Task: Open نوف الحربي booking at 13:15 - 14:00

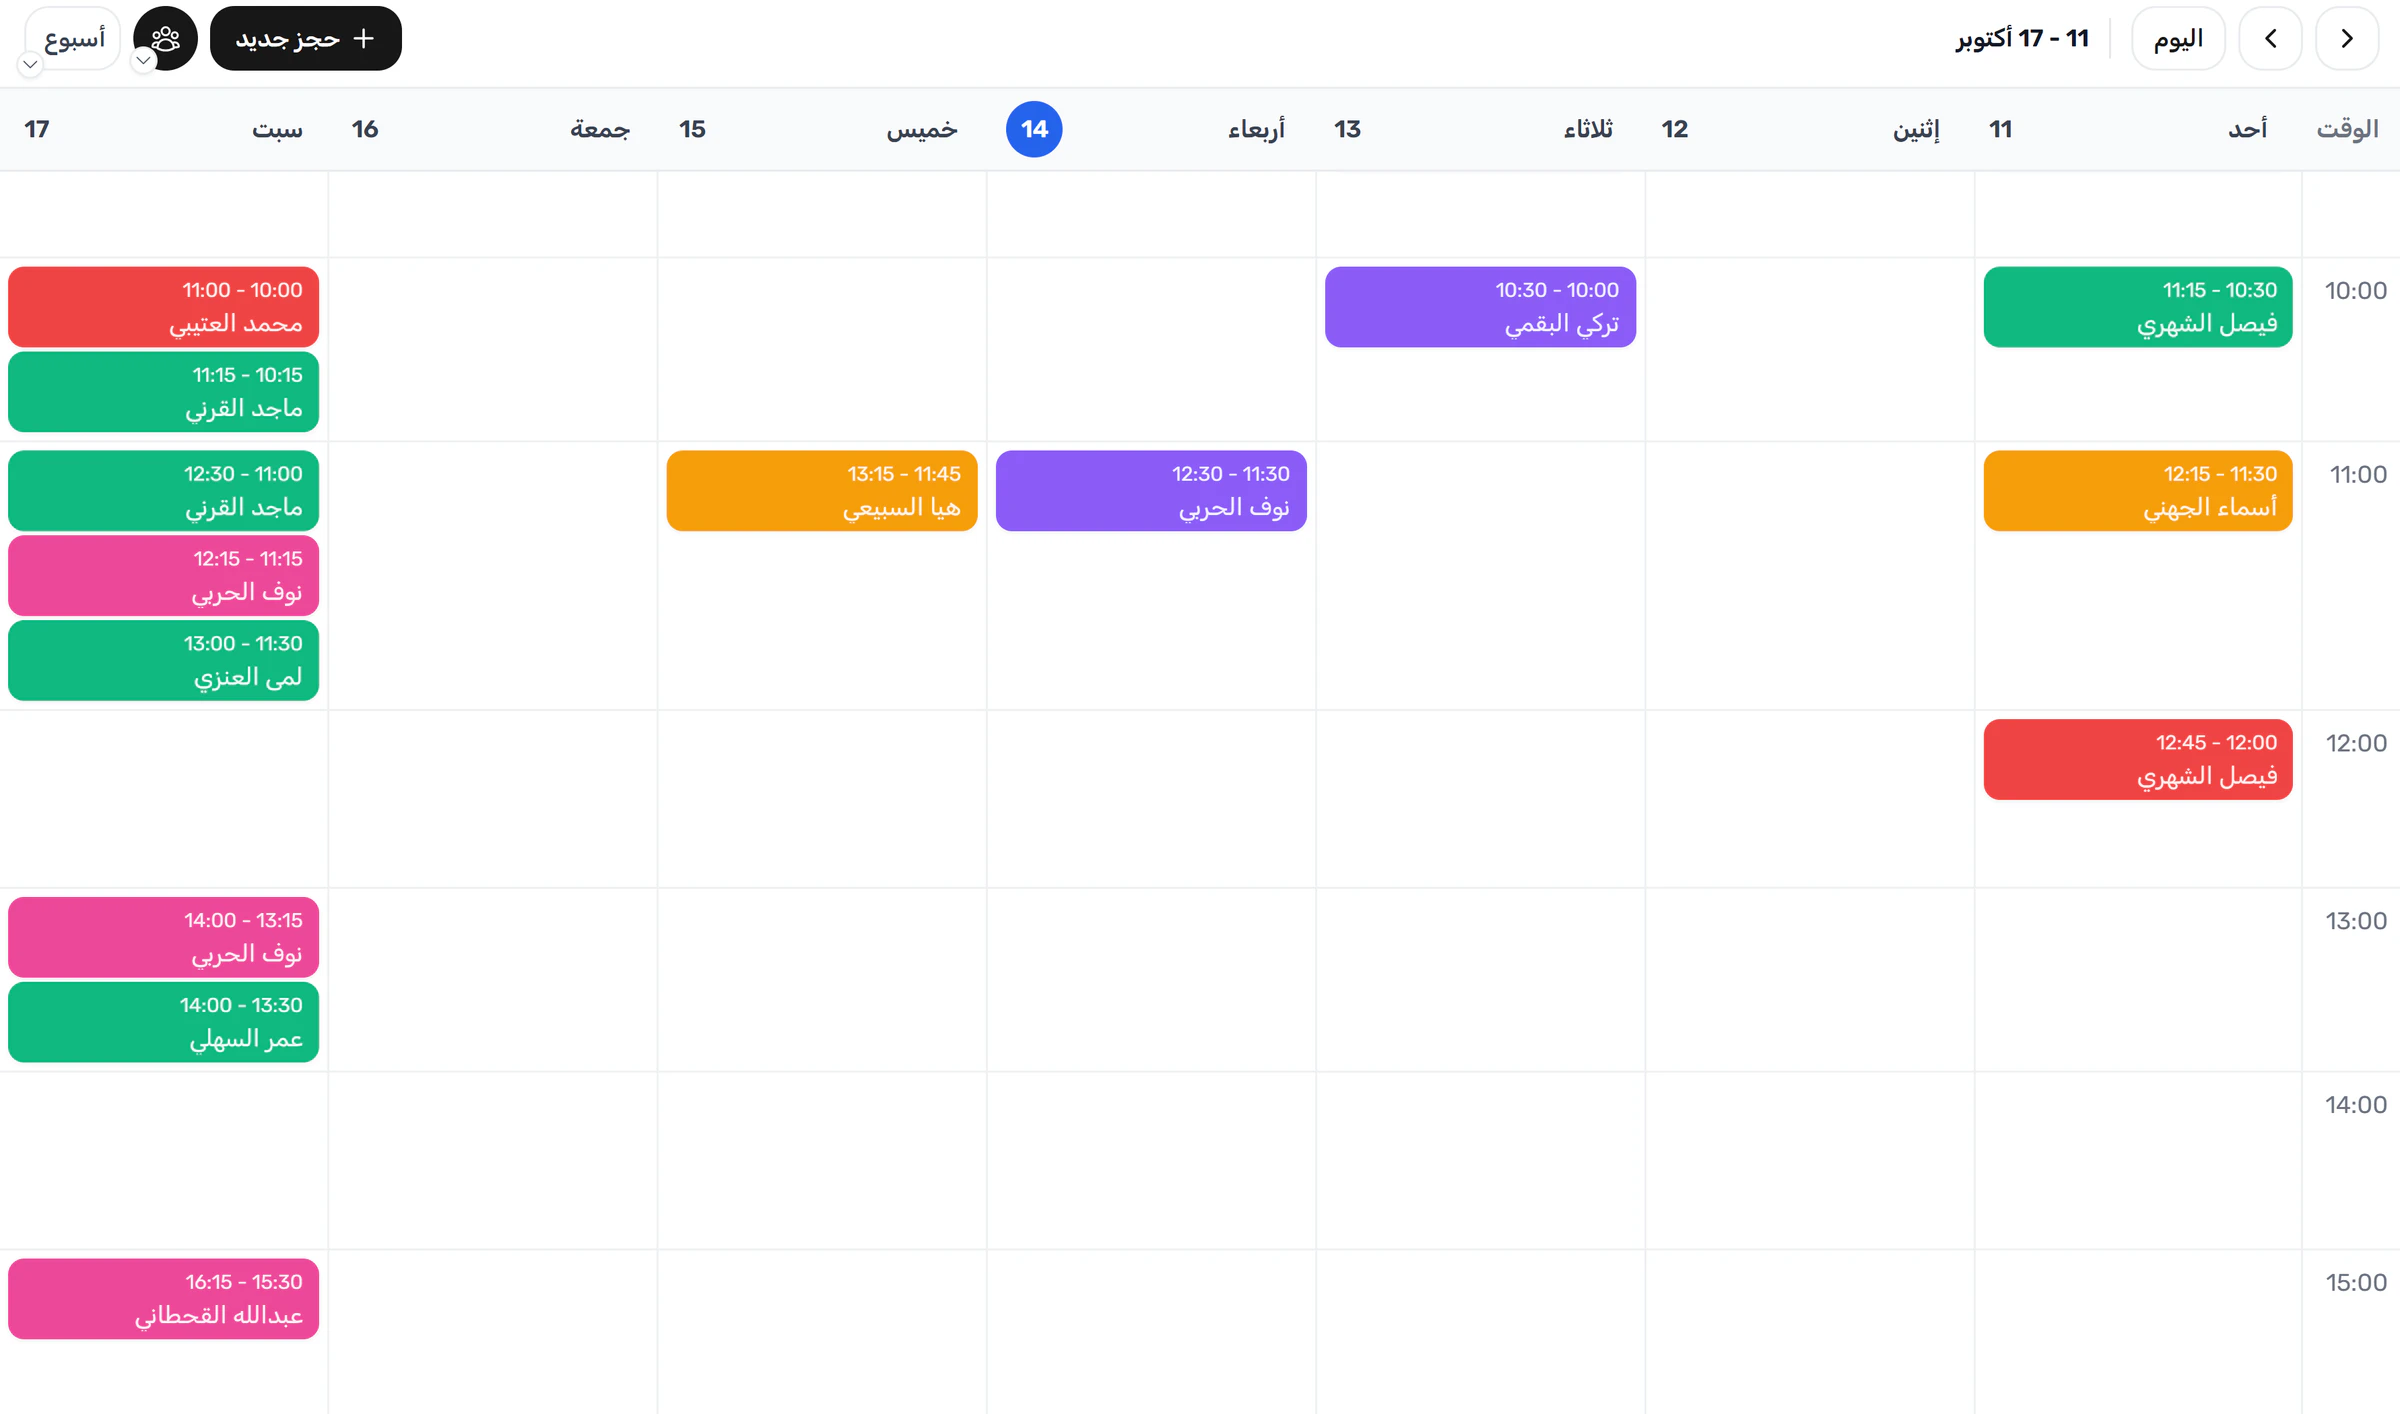Action: coord(164,937)
